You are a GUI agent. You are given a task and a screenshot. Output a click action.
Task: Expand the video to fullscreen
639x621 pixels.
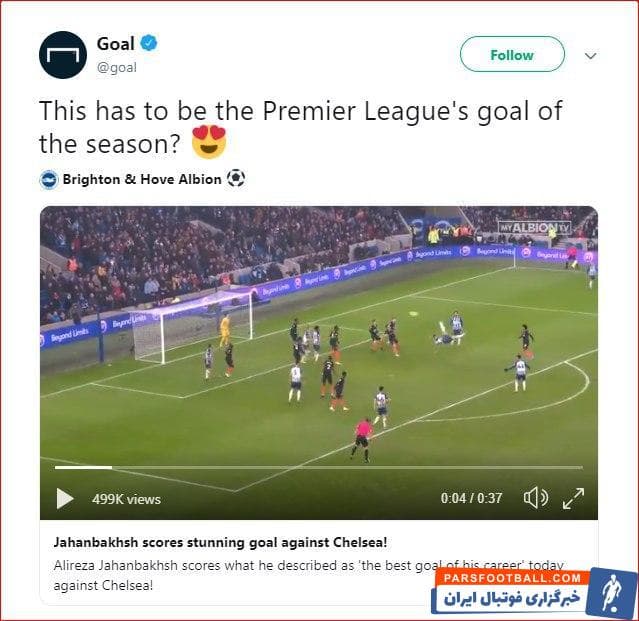click(x=573, y=498)
